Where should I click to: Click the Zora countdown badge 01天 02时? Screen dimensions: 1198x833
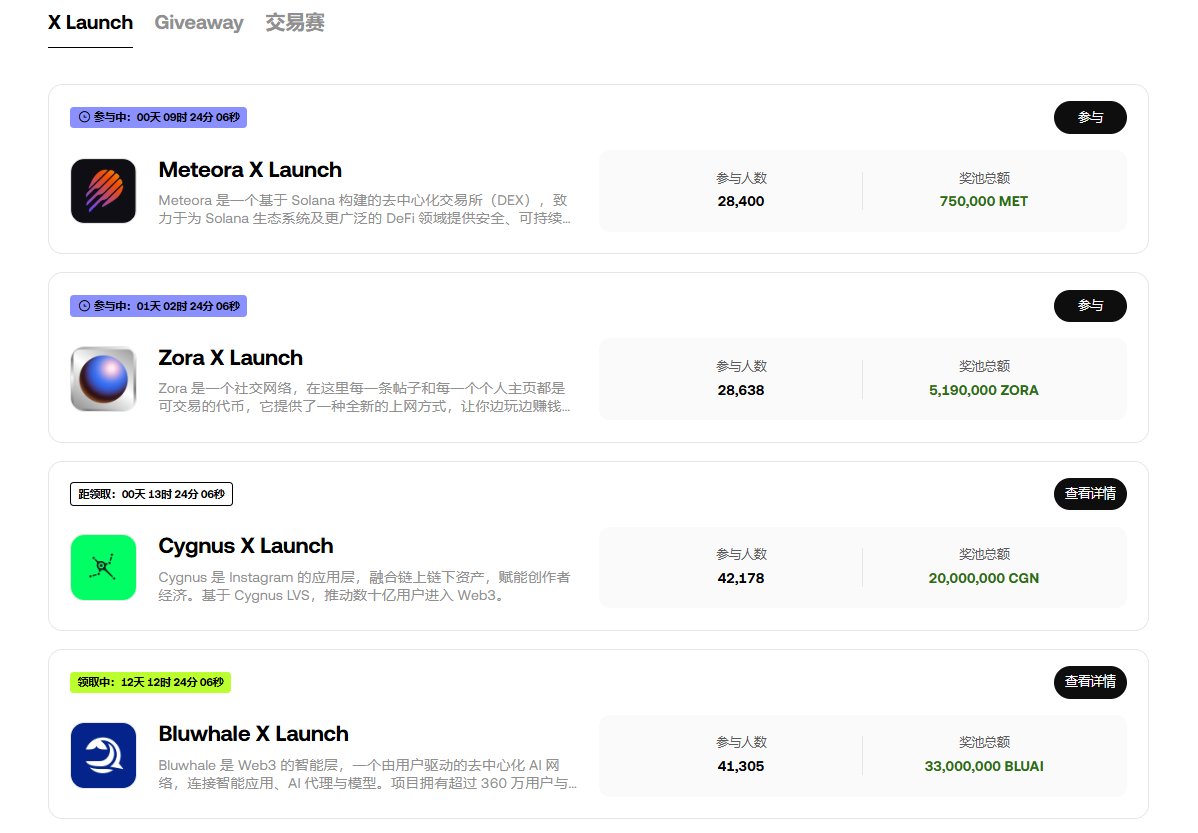(x=158, y=306)
